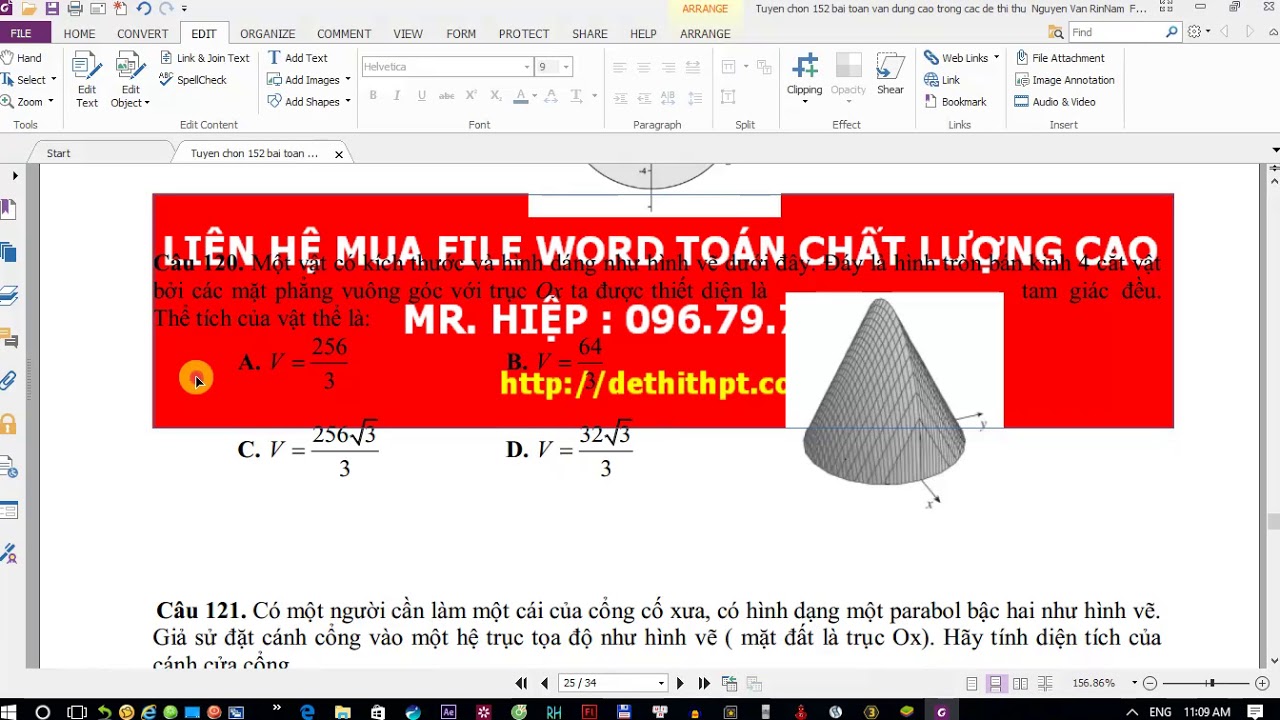Insert a Link from the Links group
This screenshot has width=1280, height=720.
click(942, 80)
